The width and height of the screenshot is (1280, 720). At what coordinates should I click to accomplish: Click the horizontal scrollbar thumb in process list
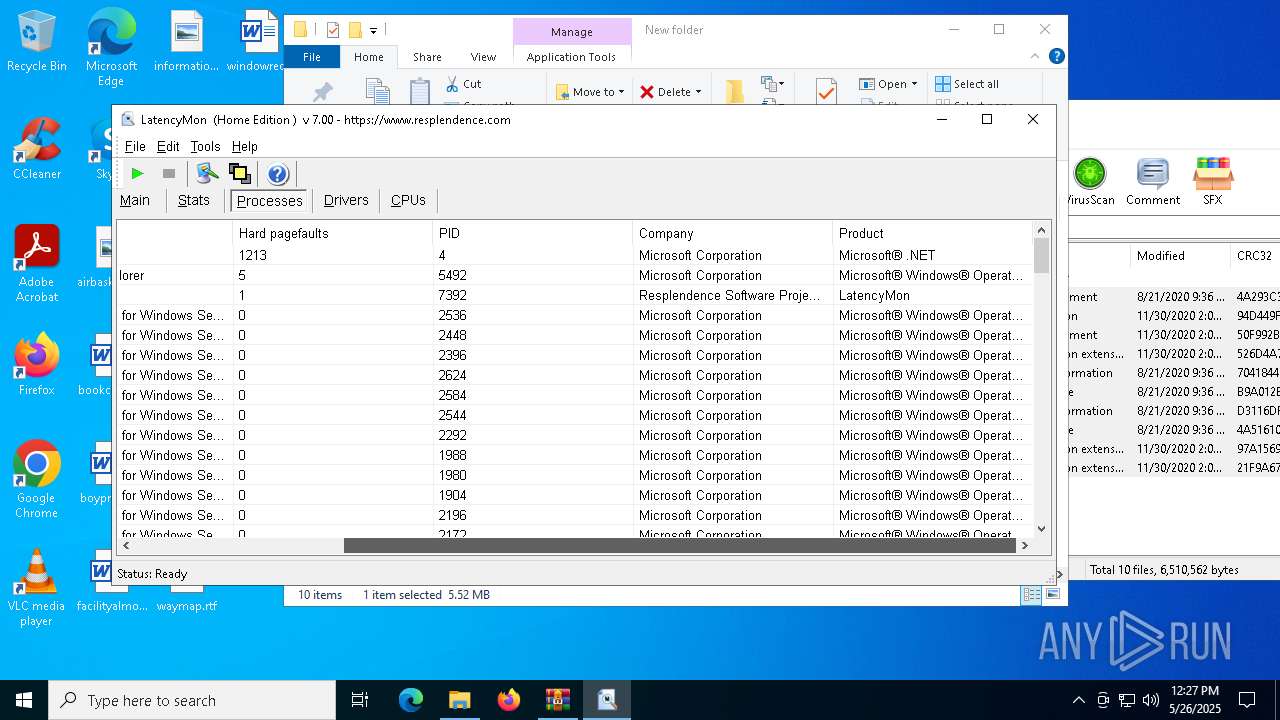(x=679, y=545)
